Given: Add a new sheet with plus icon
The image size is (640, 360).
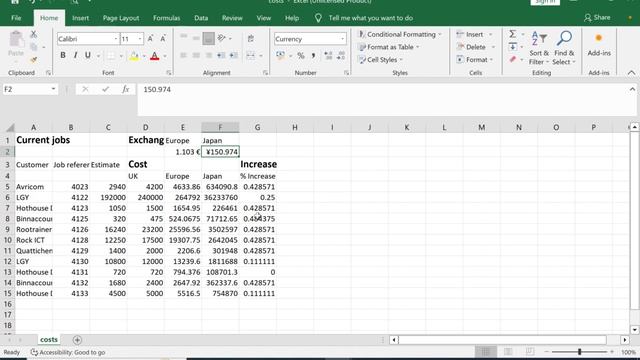Looking at the screenshot, I should click(x=77, y=340).
